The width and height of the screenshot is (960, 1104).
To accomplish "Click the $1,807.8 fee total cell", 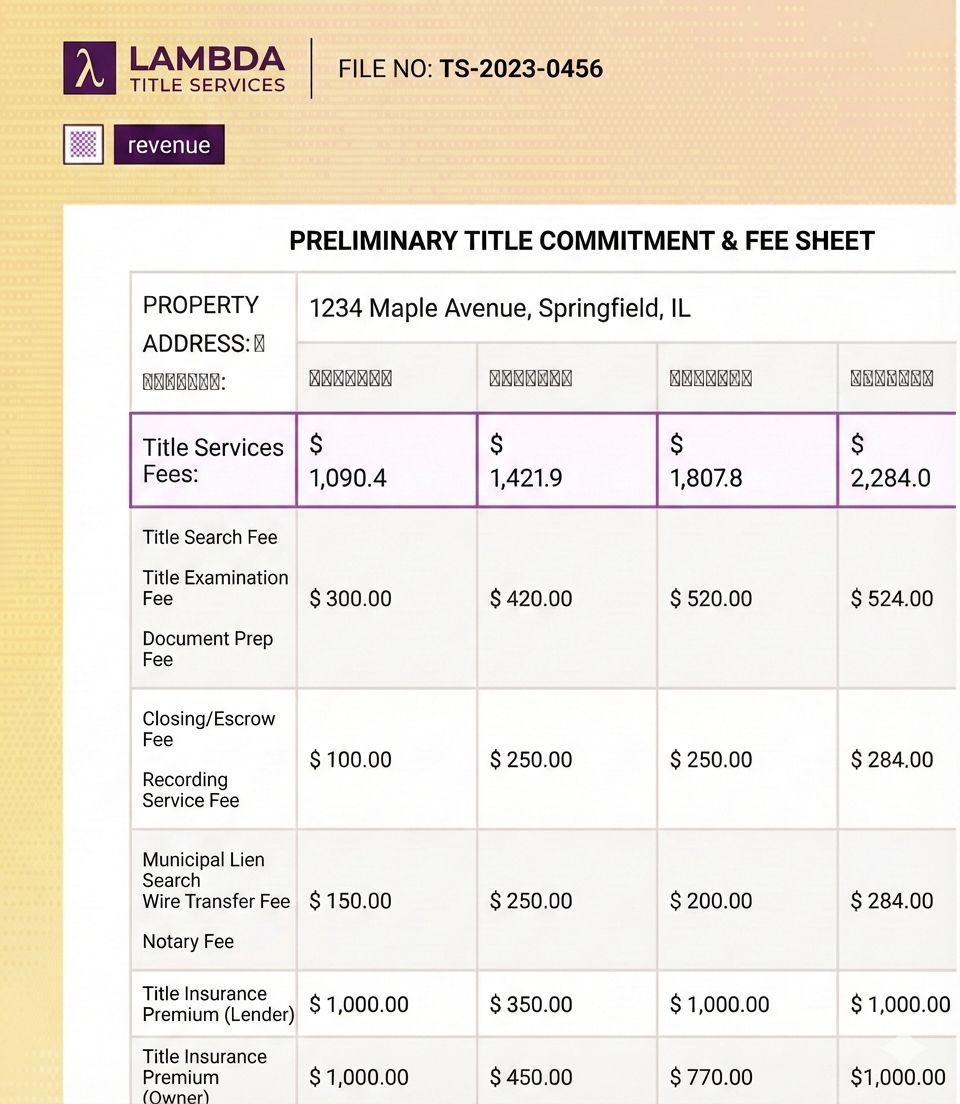I will [746, 460].
